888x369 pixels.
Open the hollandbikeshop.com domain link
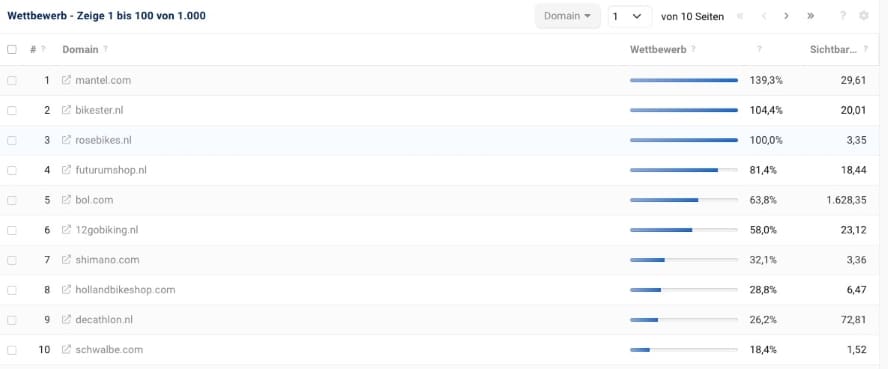coord(125,290)
